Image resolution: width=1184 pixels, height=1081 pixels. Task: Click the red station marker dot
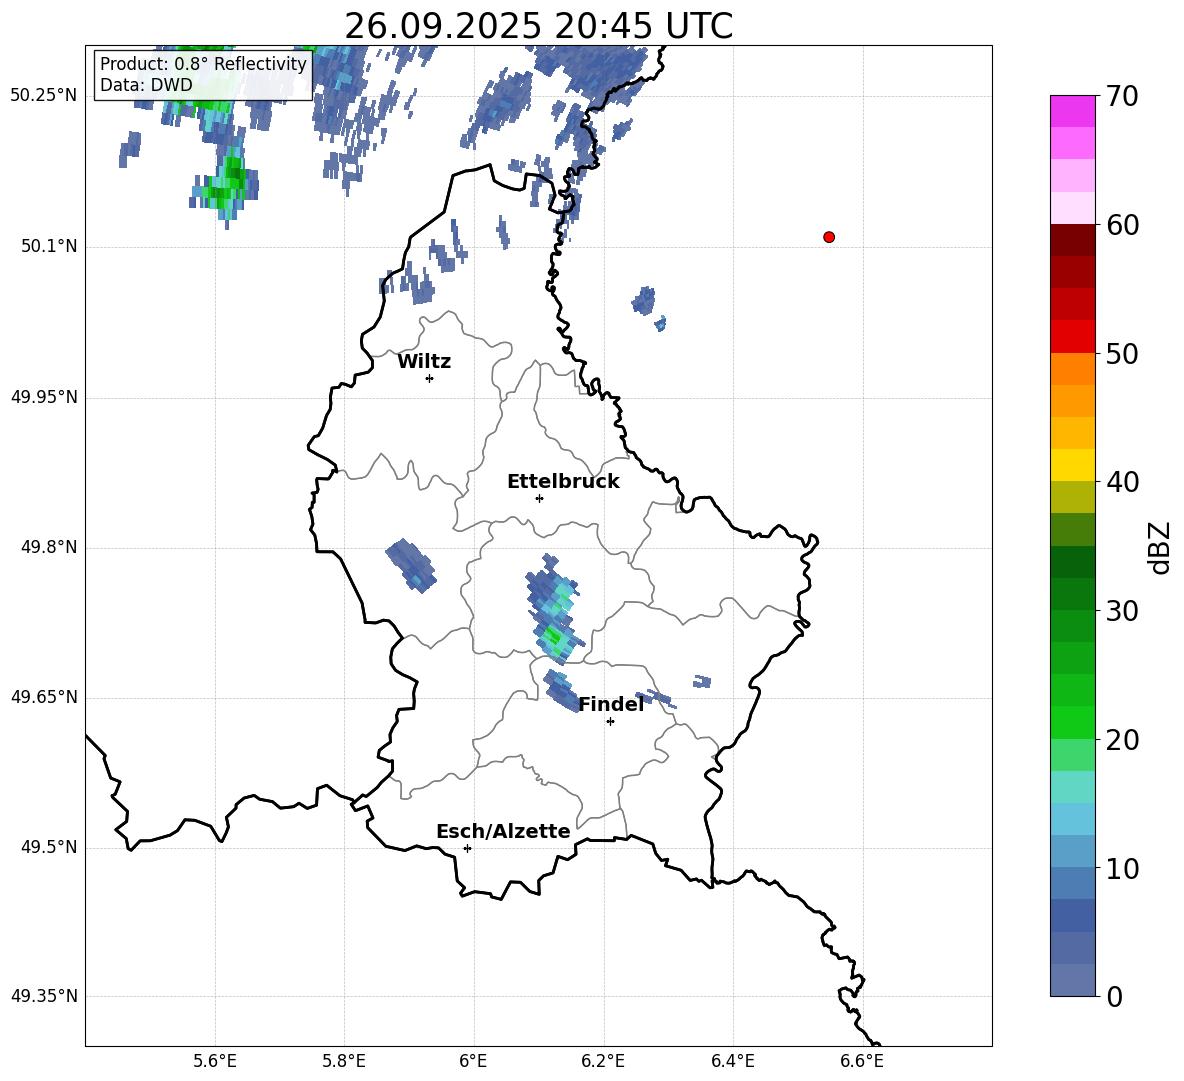click(x=829, y=237)
